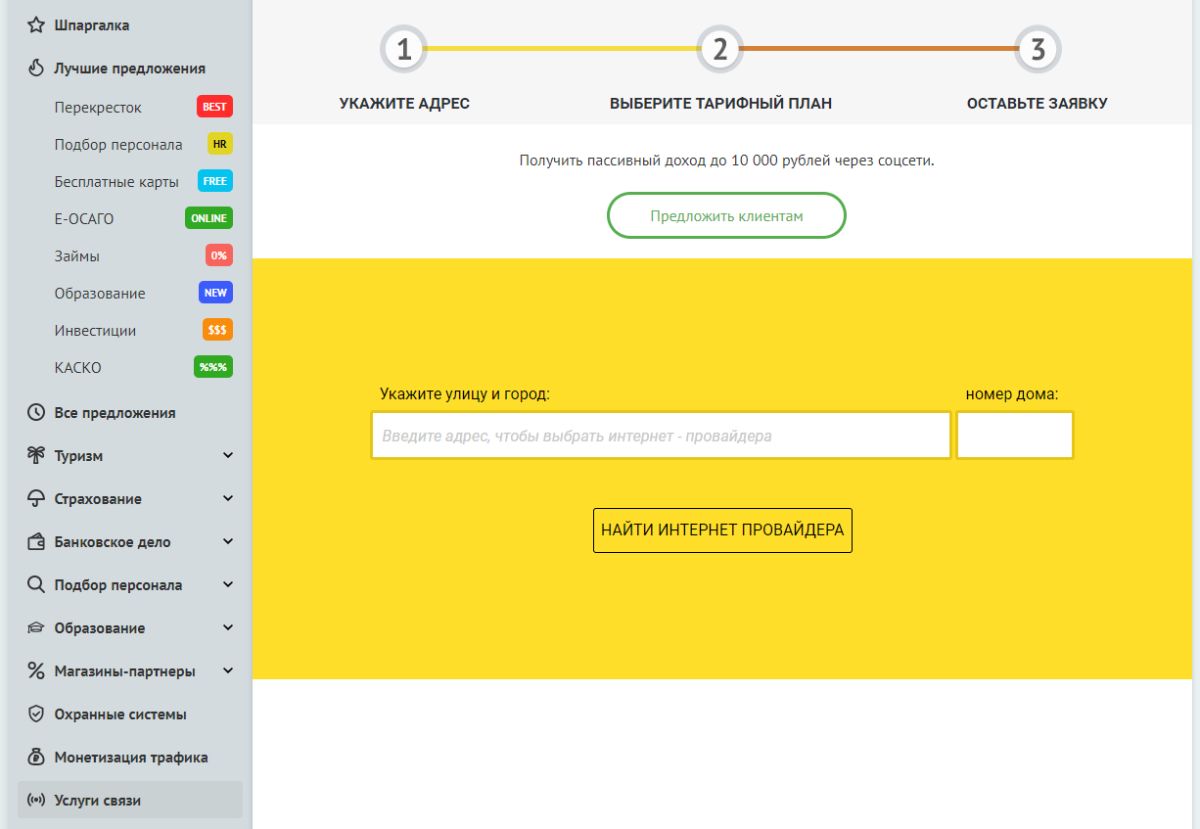The image size is (1200, 829).
Task: Open the Перекресток offer
Action: [x=98, y=107]
